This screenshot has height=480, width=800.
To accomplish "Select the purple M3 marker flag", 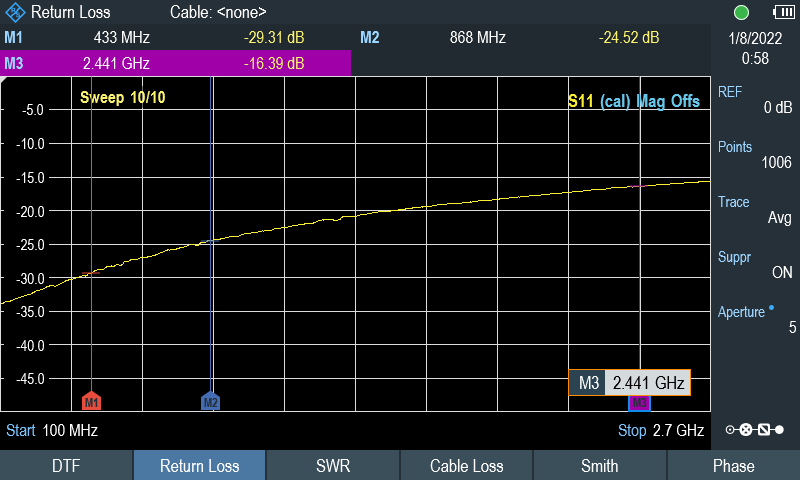I will pos(639,403).
